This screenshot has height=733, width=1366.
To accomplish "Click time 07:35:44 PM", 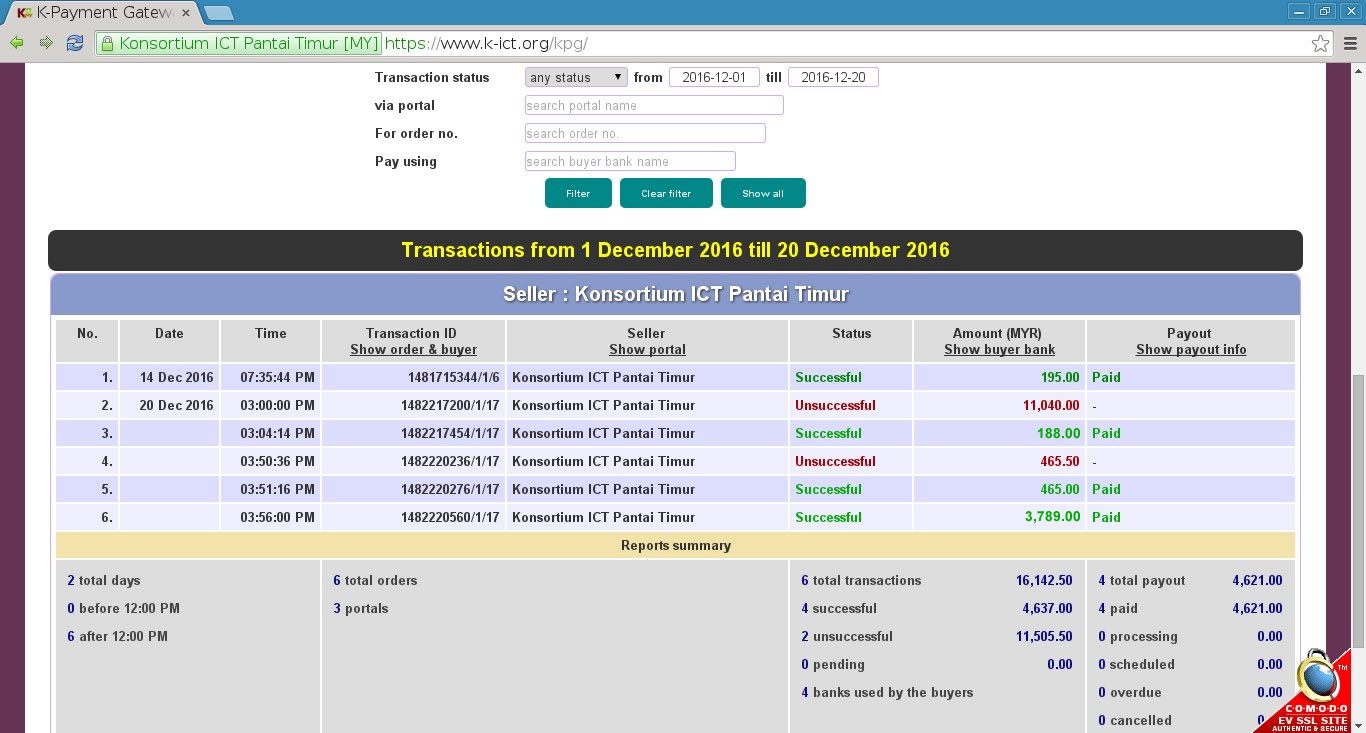I will point(277,377).
